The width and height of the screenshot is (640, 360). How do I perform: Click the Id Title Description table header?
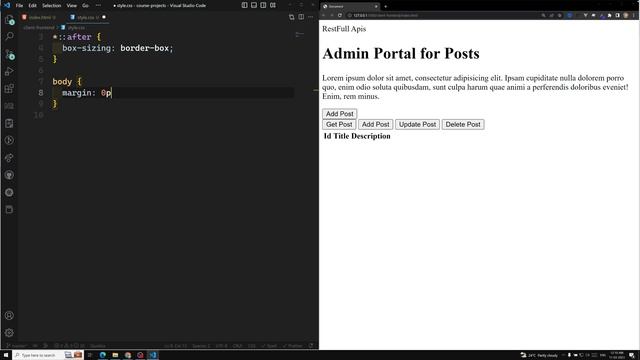click(357, 136)
